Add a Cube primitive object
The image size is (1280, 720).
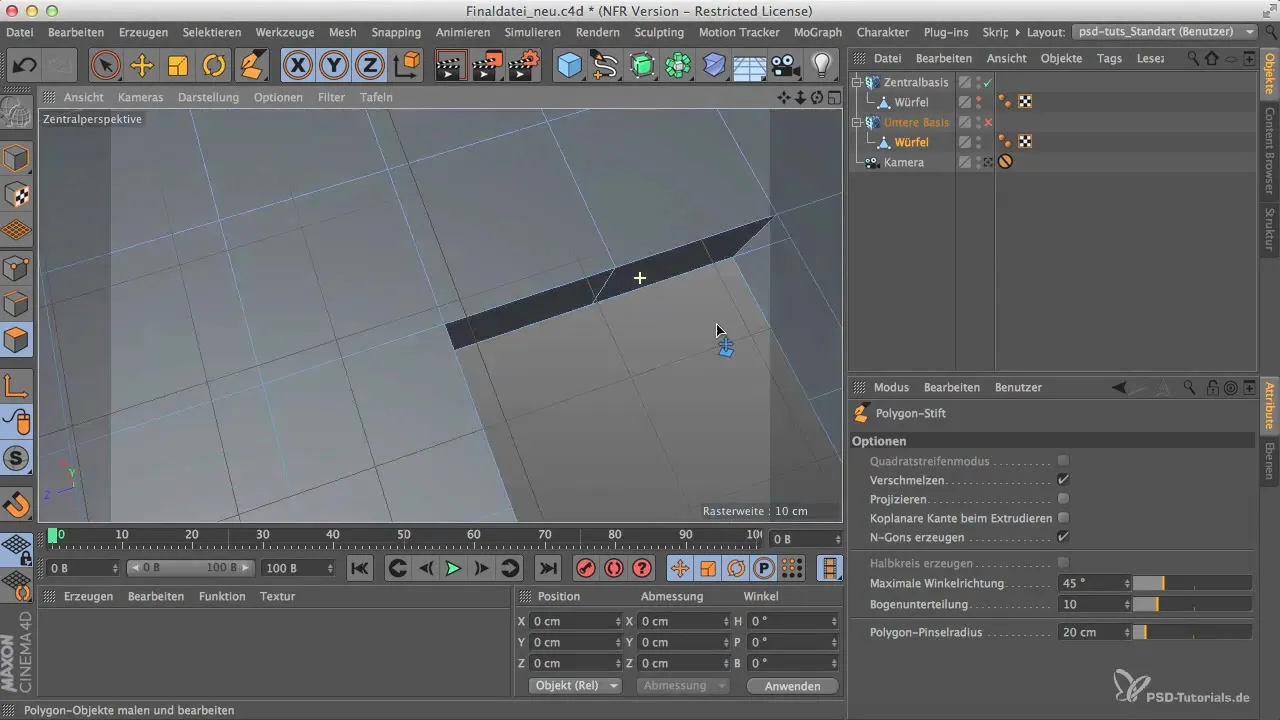pos(569,66)
